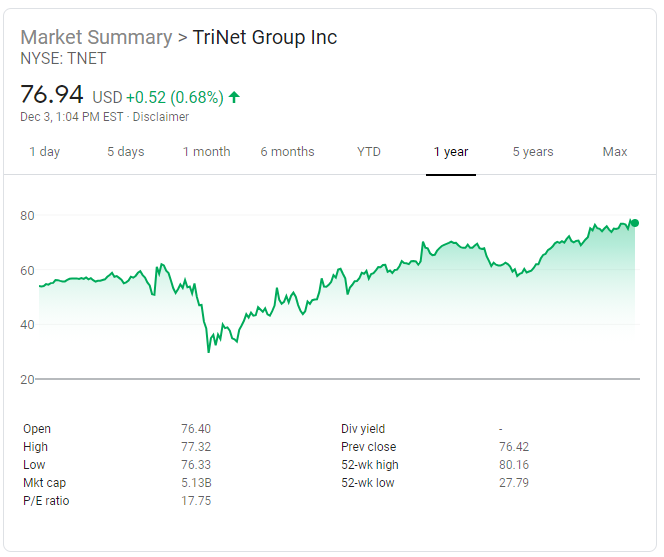Click the 76.94 current price
The height and width of the screenshot is (557, 664).
(x=53, y=96)
